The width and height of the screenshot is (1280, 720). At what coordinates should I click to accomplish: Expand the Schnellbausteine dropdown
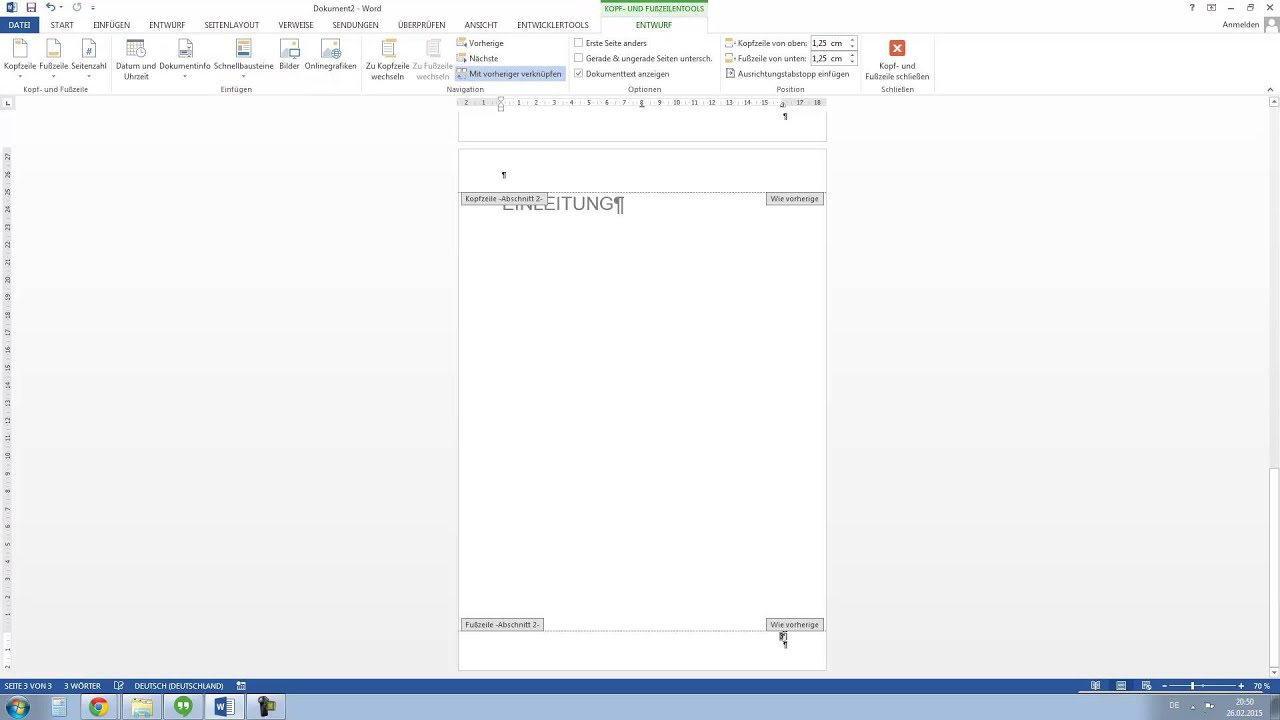click(x=243, y=58)
